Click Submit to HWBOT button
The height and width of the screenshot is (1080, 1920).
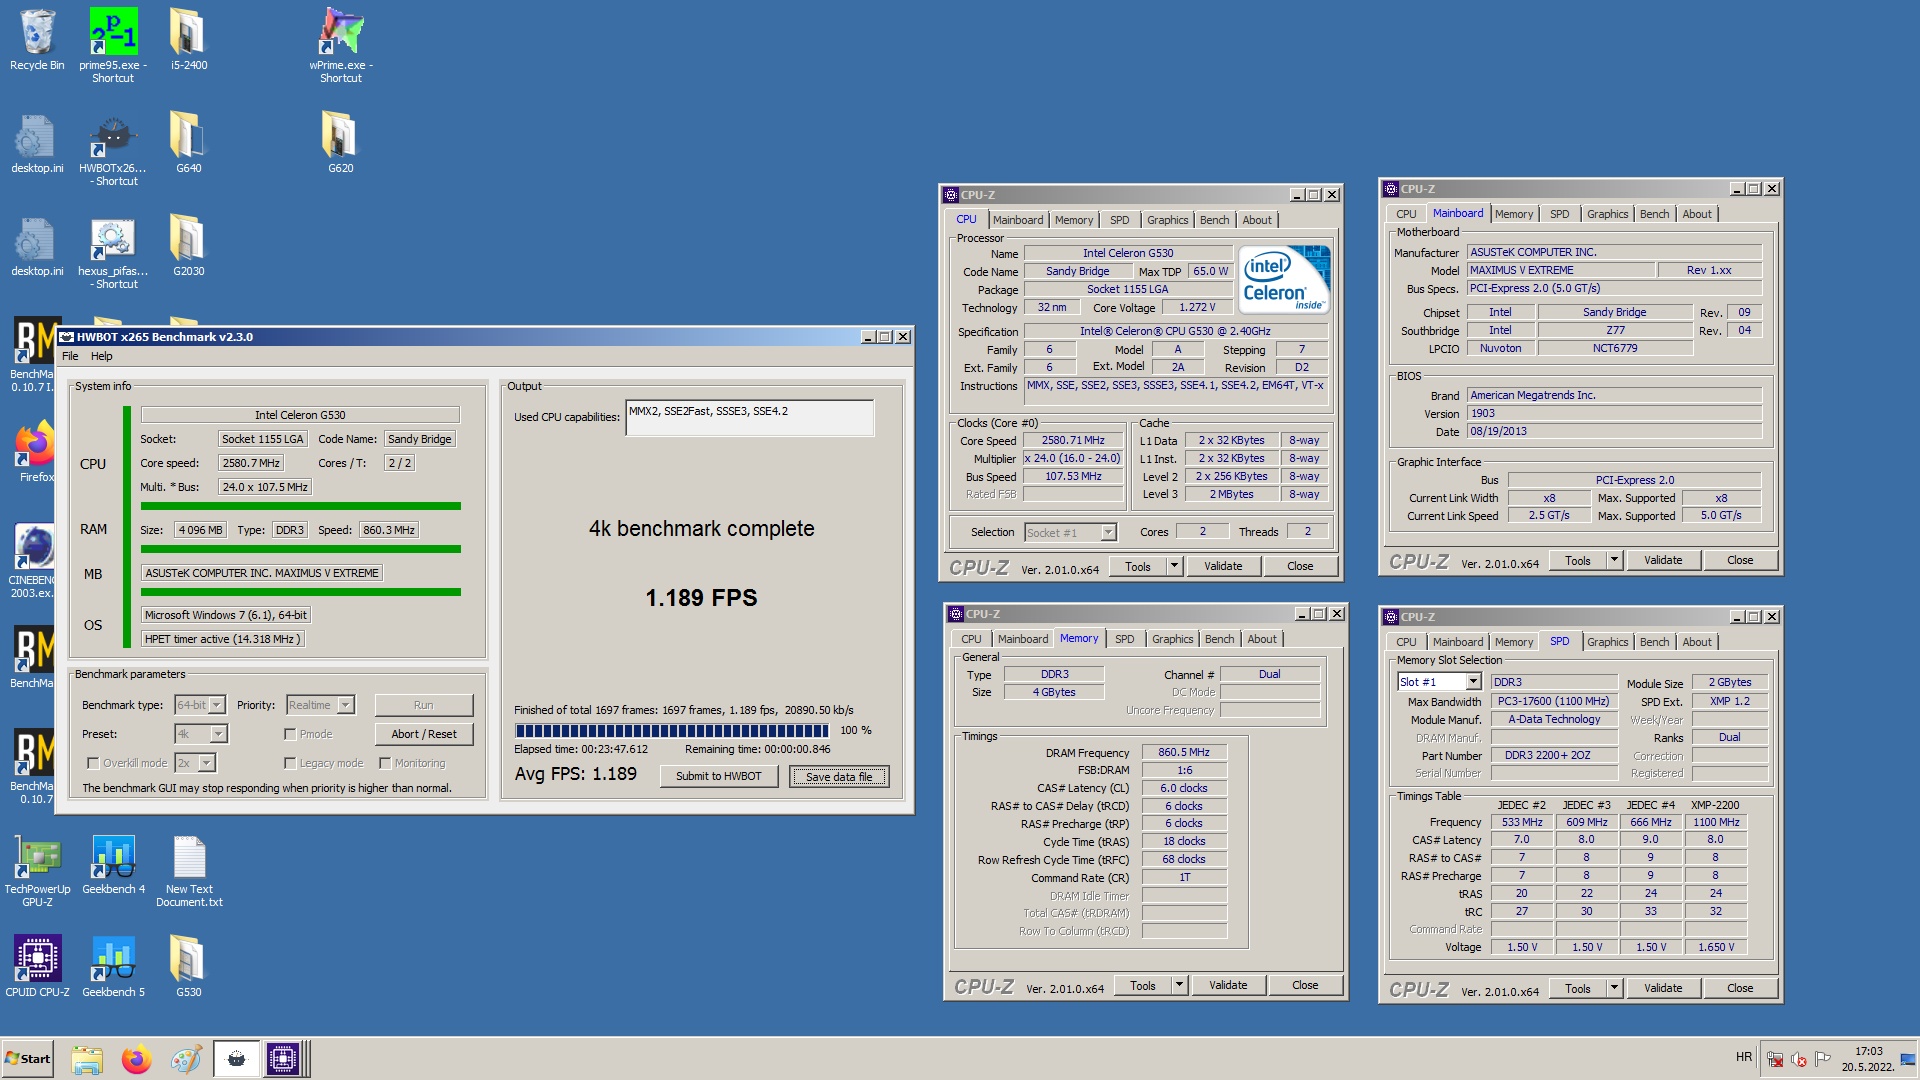point(718,776)
